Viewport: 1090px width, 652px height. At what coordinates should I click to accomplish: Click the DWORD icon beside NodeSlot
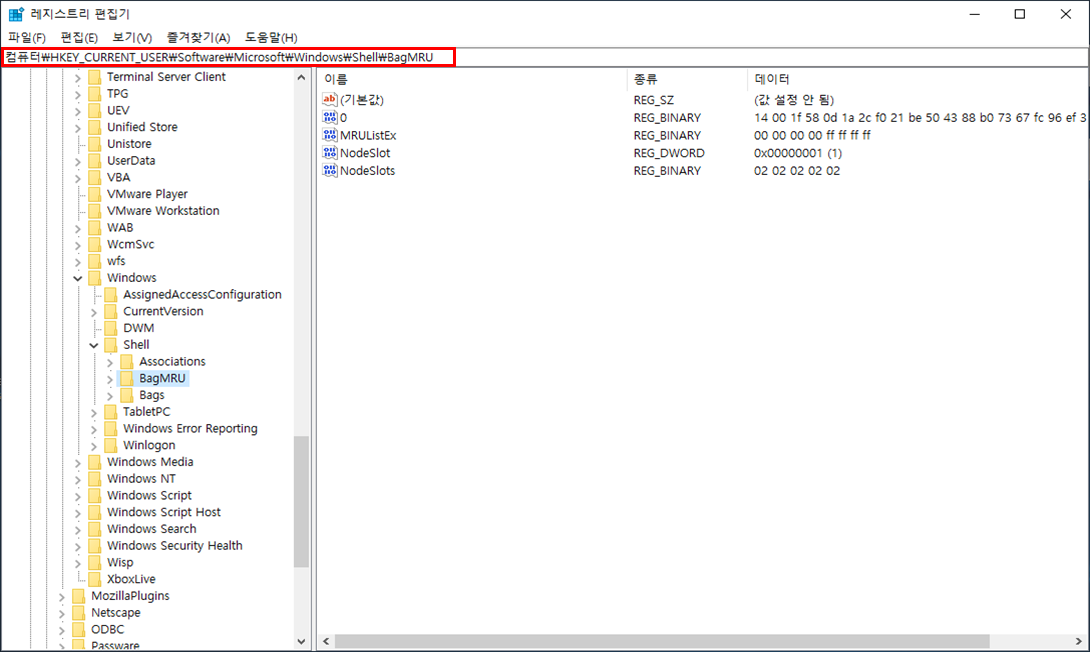pyautogui.click(x=330, y=153)
